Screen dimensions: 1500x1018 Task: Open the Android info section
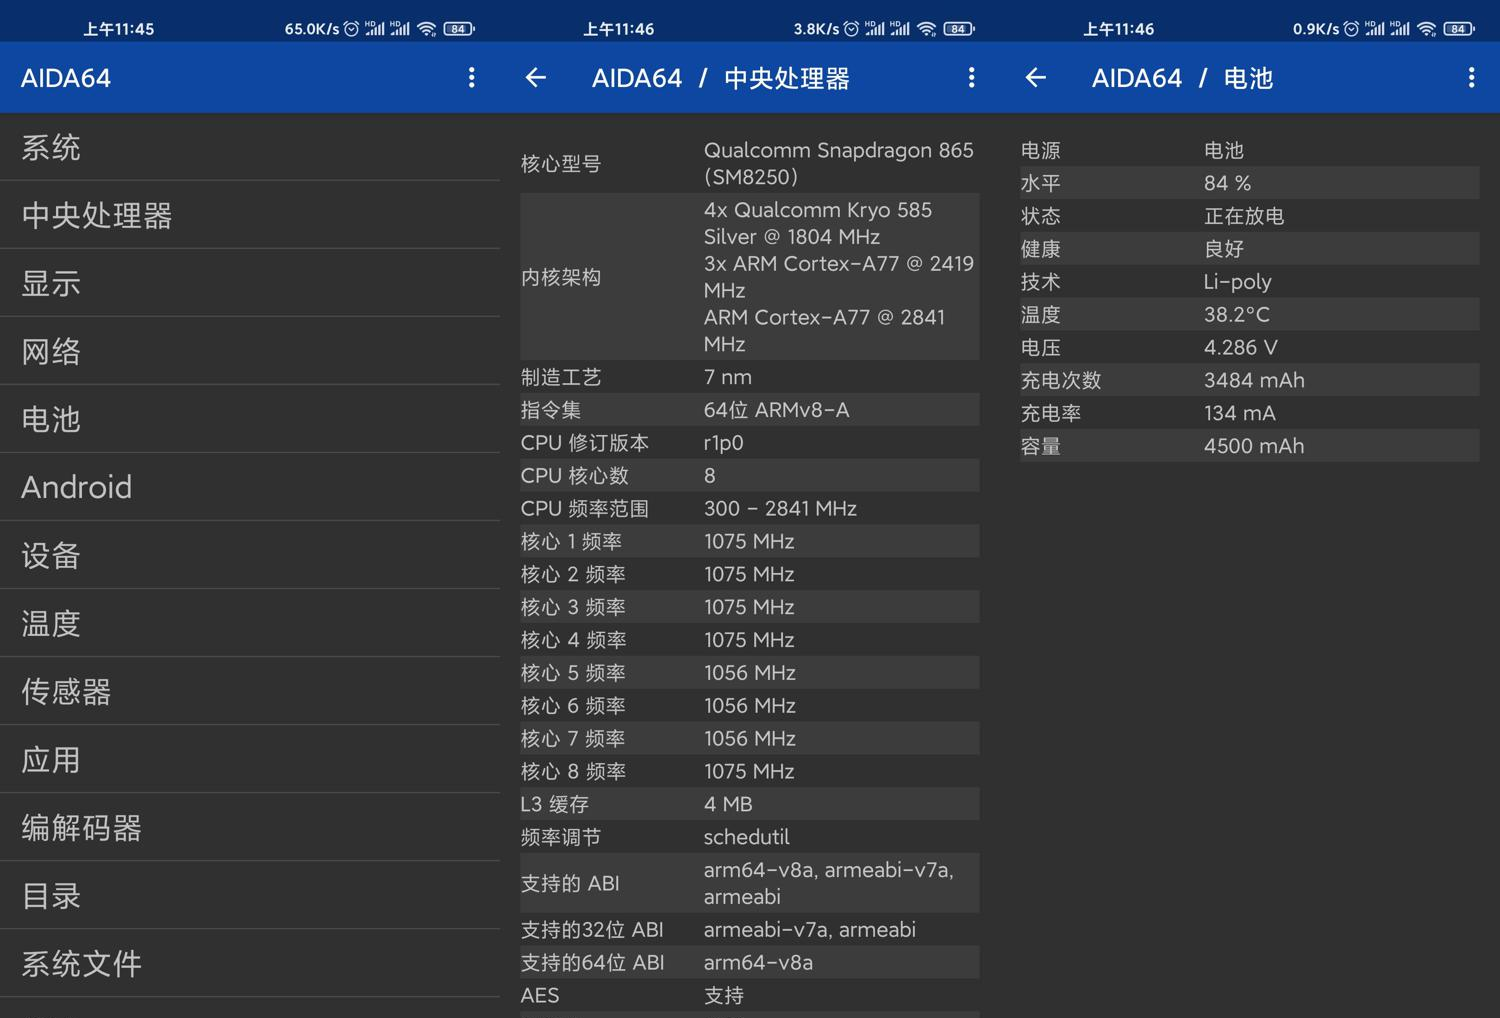pyautogui.click(x=250, y=488)
